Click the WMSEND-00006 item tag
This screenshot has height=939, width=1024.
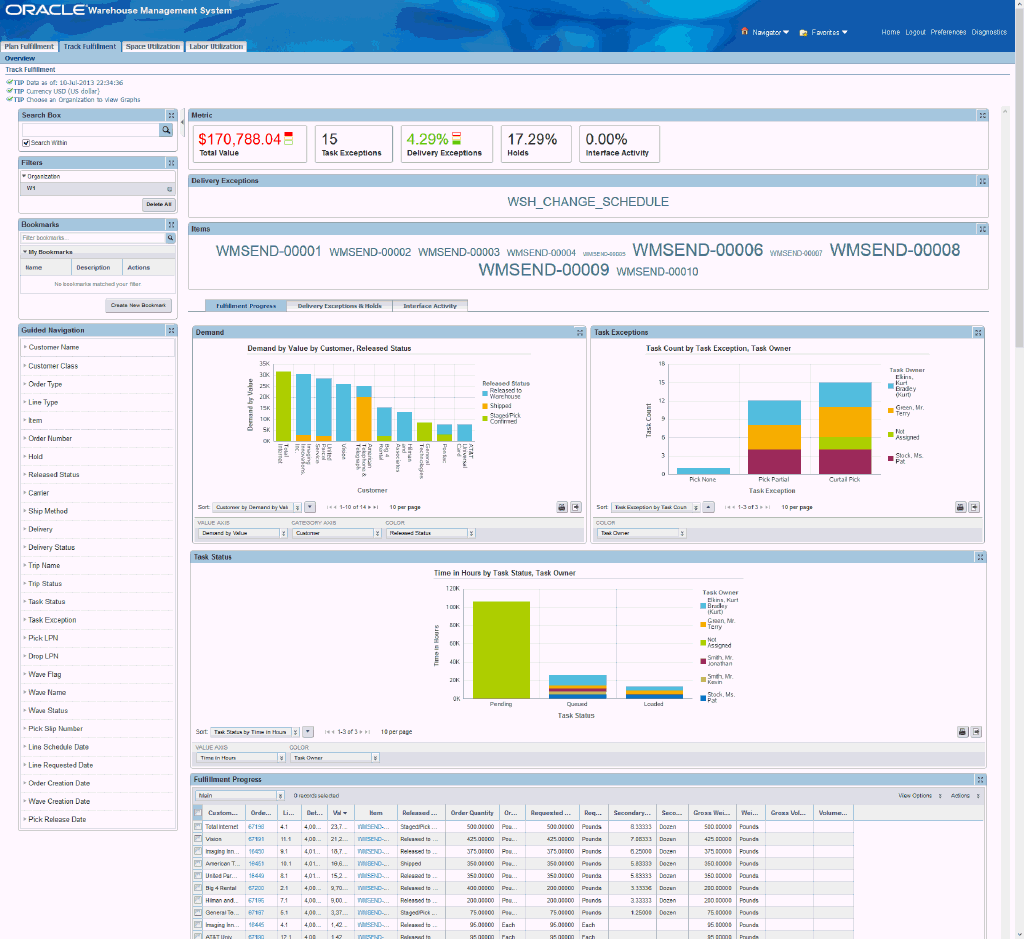tap(697, 250)
